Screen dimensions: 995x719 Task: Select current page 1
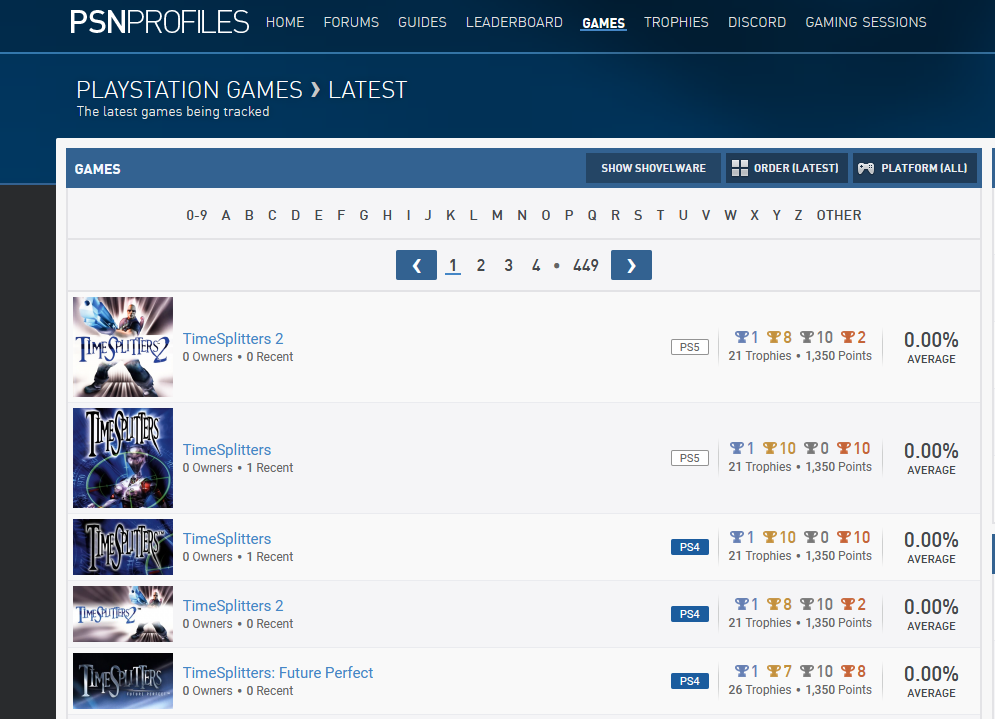tap(452, 265)
